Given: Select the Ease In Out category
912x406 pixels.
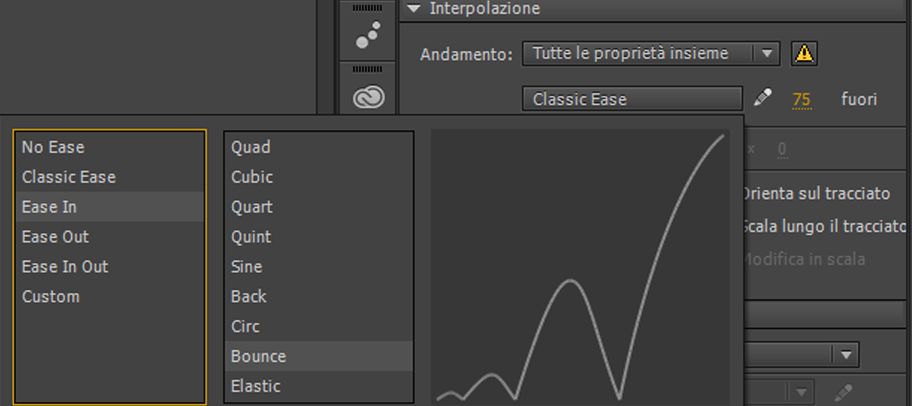Looking at the screenshot, I should (x=65, y=267).
